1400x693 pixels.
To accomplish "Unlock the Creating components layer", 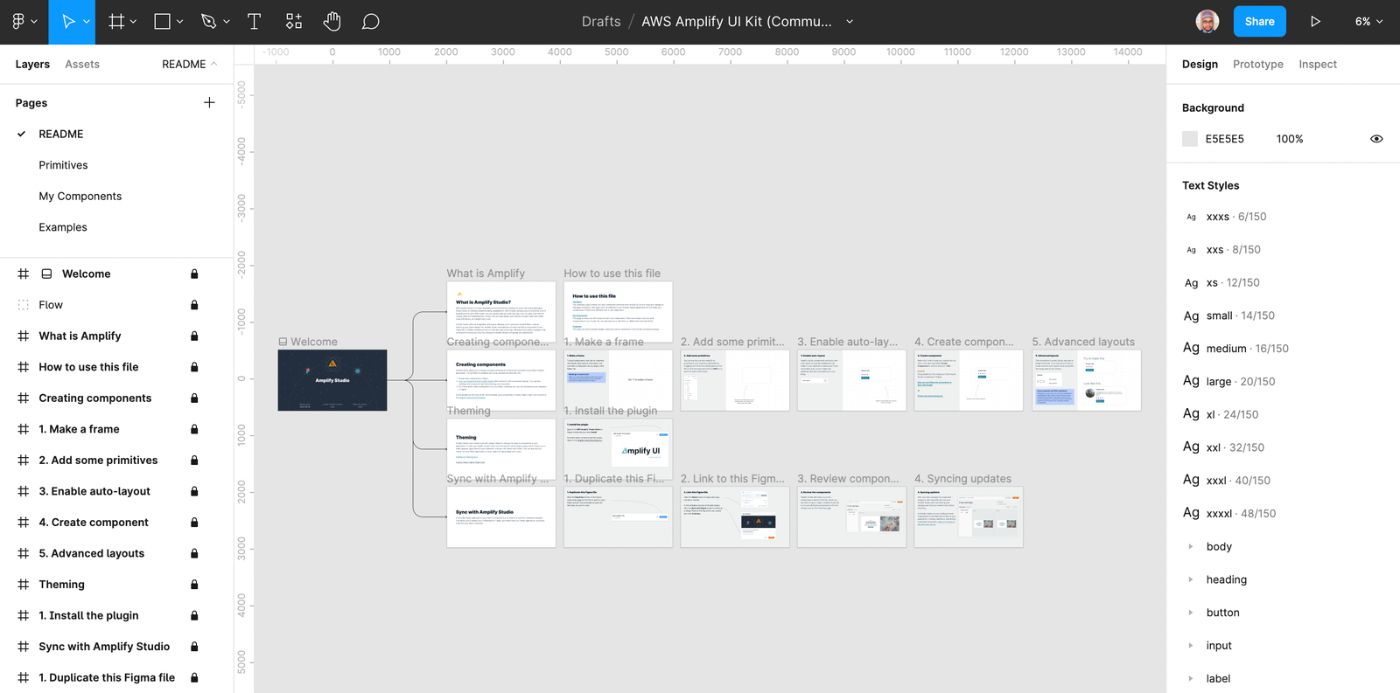I will click(194, 398).
